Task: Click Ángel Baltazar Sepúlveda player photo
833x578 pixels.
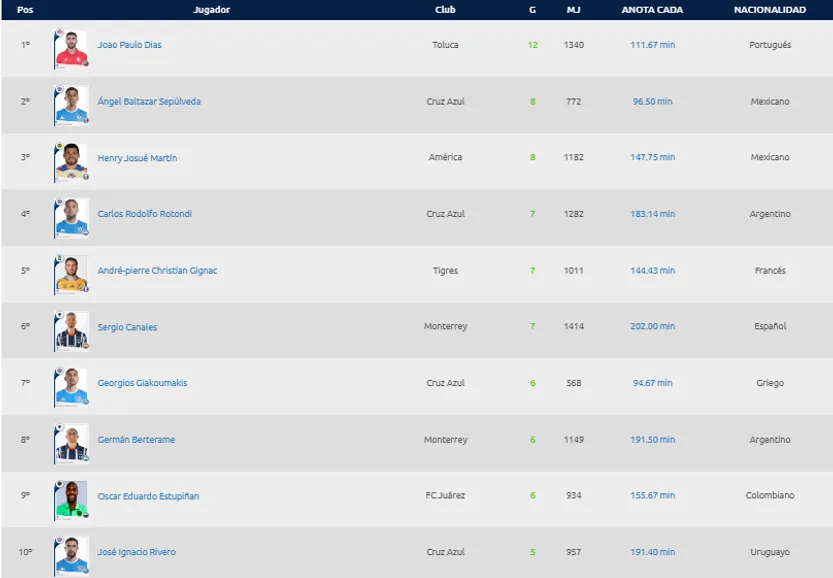Action: (x=71, y=105)
